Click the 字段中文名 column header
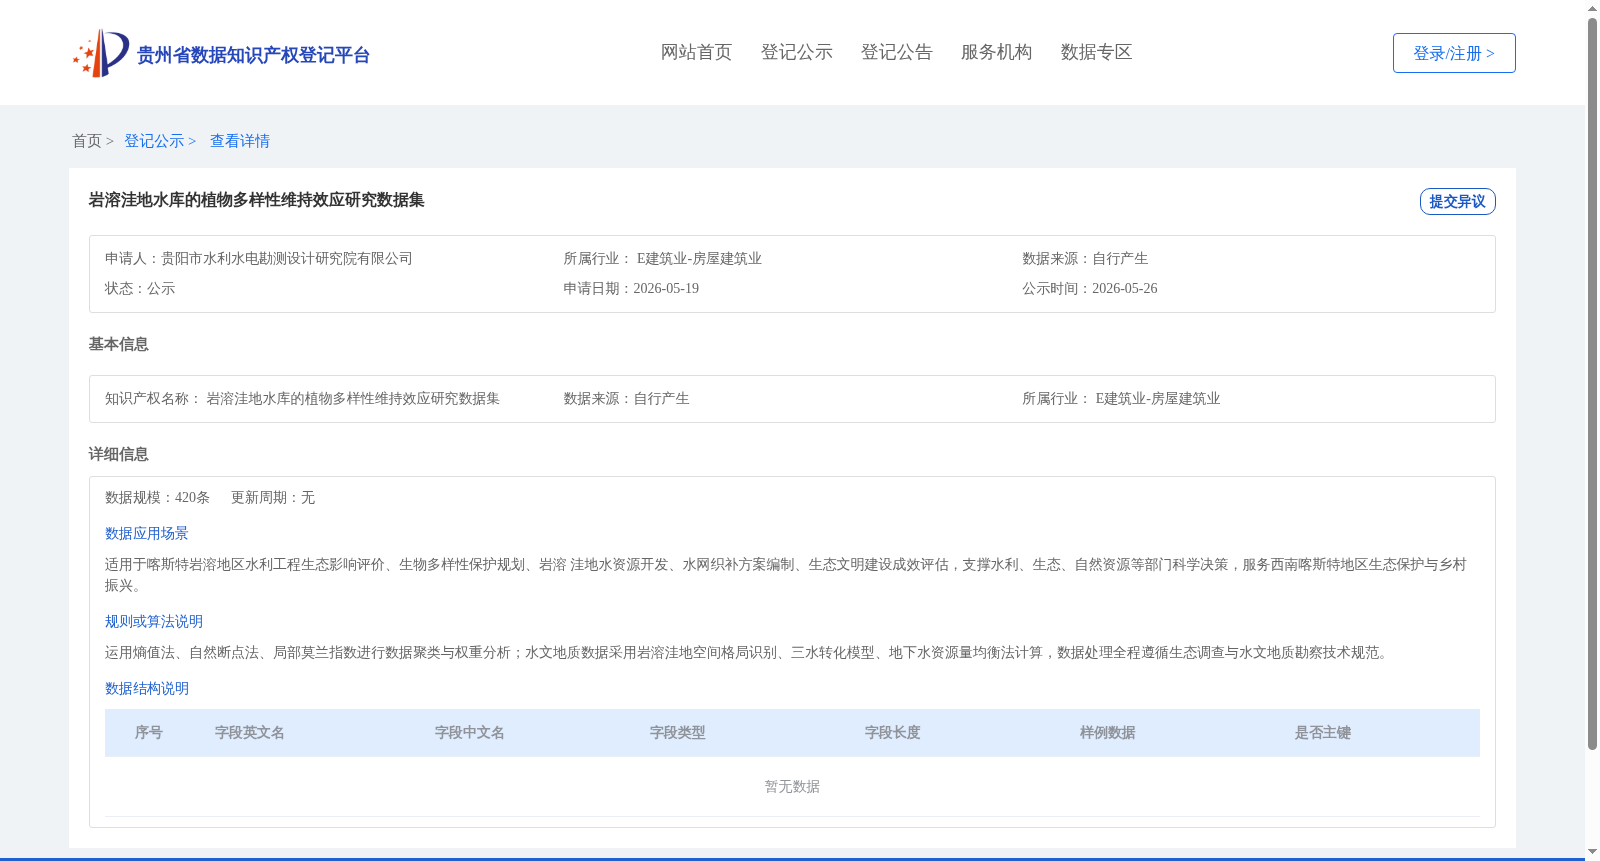Screen dimensions: 1600x861 (x=470, y=732)
